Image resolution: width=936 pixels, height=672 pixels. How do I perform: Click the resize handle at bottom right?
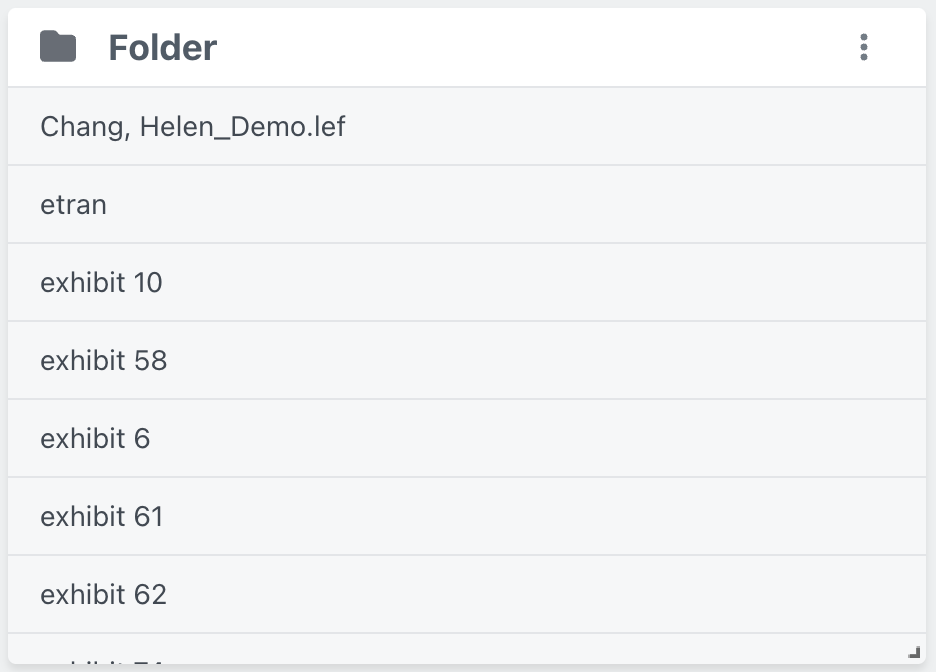917,653
